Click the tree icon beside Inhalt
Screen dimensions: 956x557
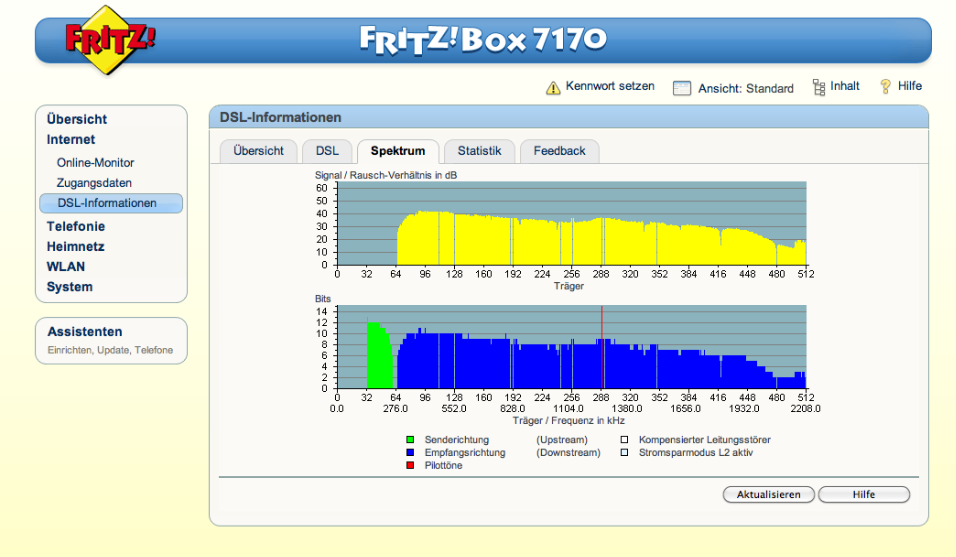(x=819, y=87)
